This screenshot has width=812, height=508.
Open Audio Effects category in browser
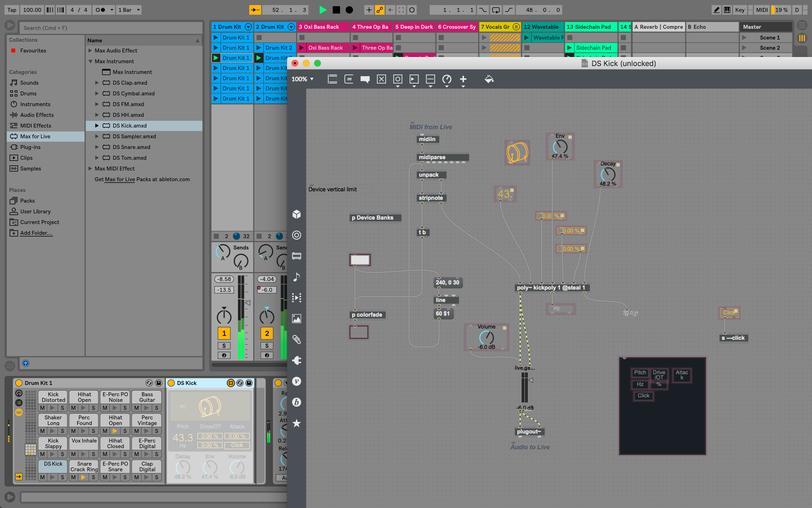37,115
